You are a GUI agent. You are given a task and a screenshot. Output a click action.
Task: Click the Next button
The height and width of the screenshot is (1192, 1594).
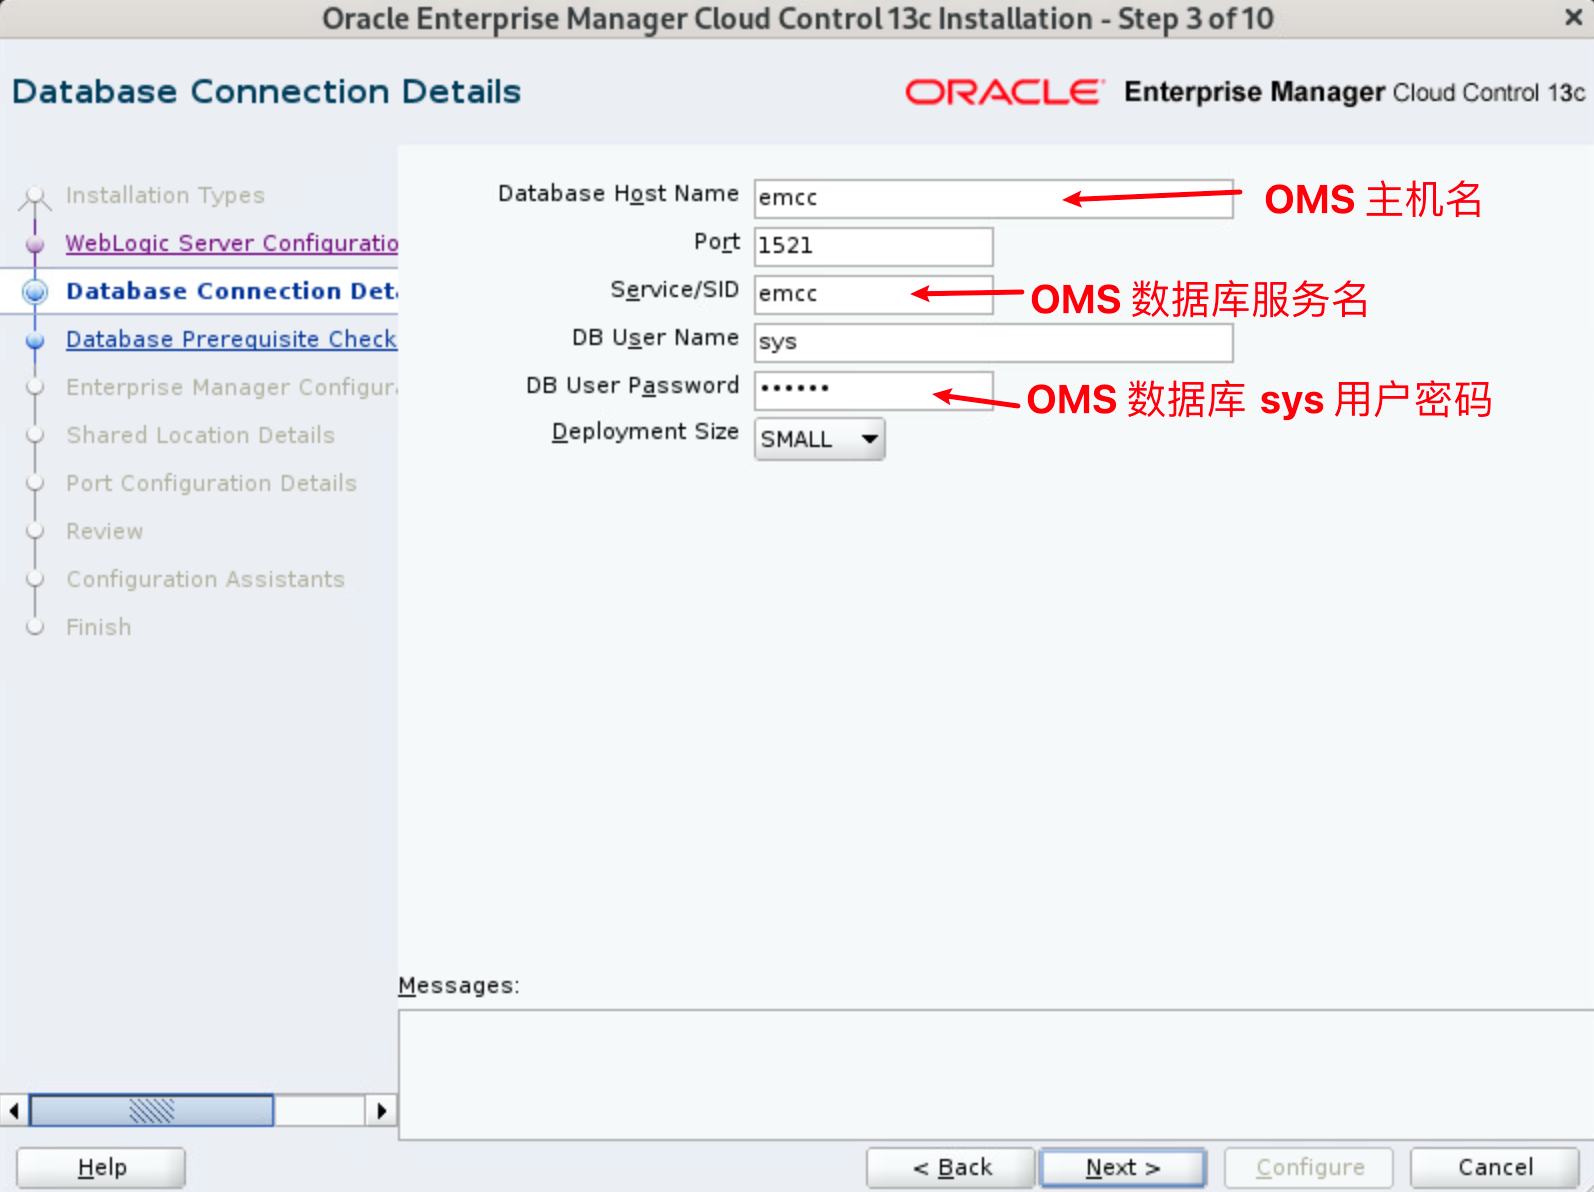[1122, 1167]
